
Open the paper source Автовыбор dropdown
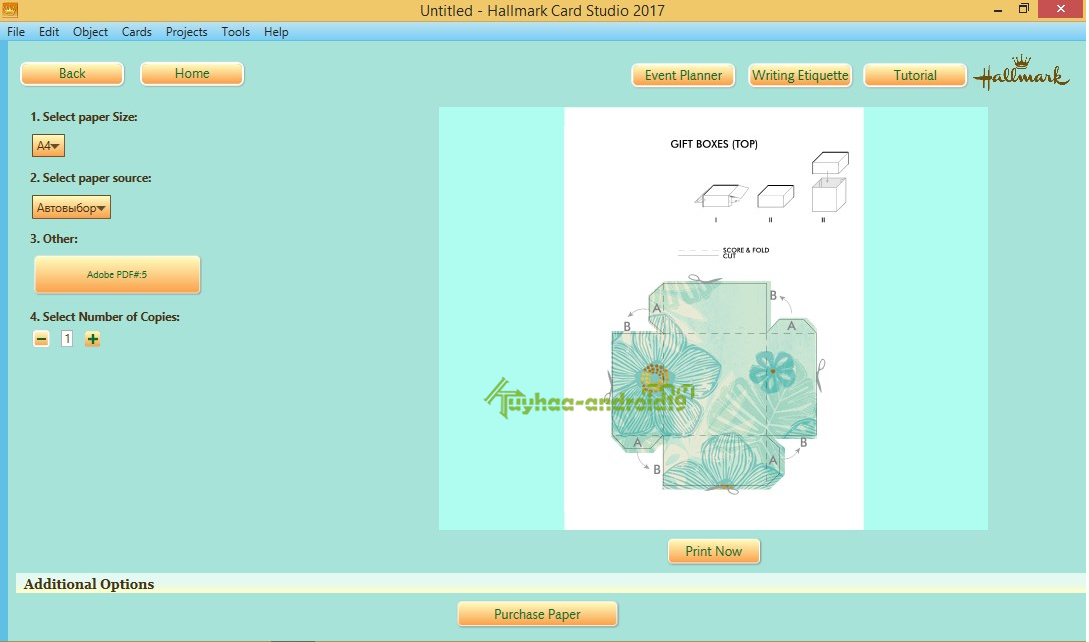coord(72,207)
